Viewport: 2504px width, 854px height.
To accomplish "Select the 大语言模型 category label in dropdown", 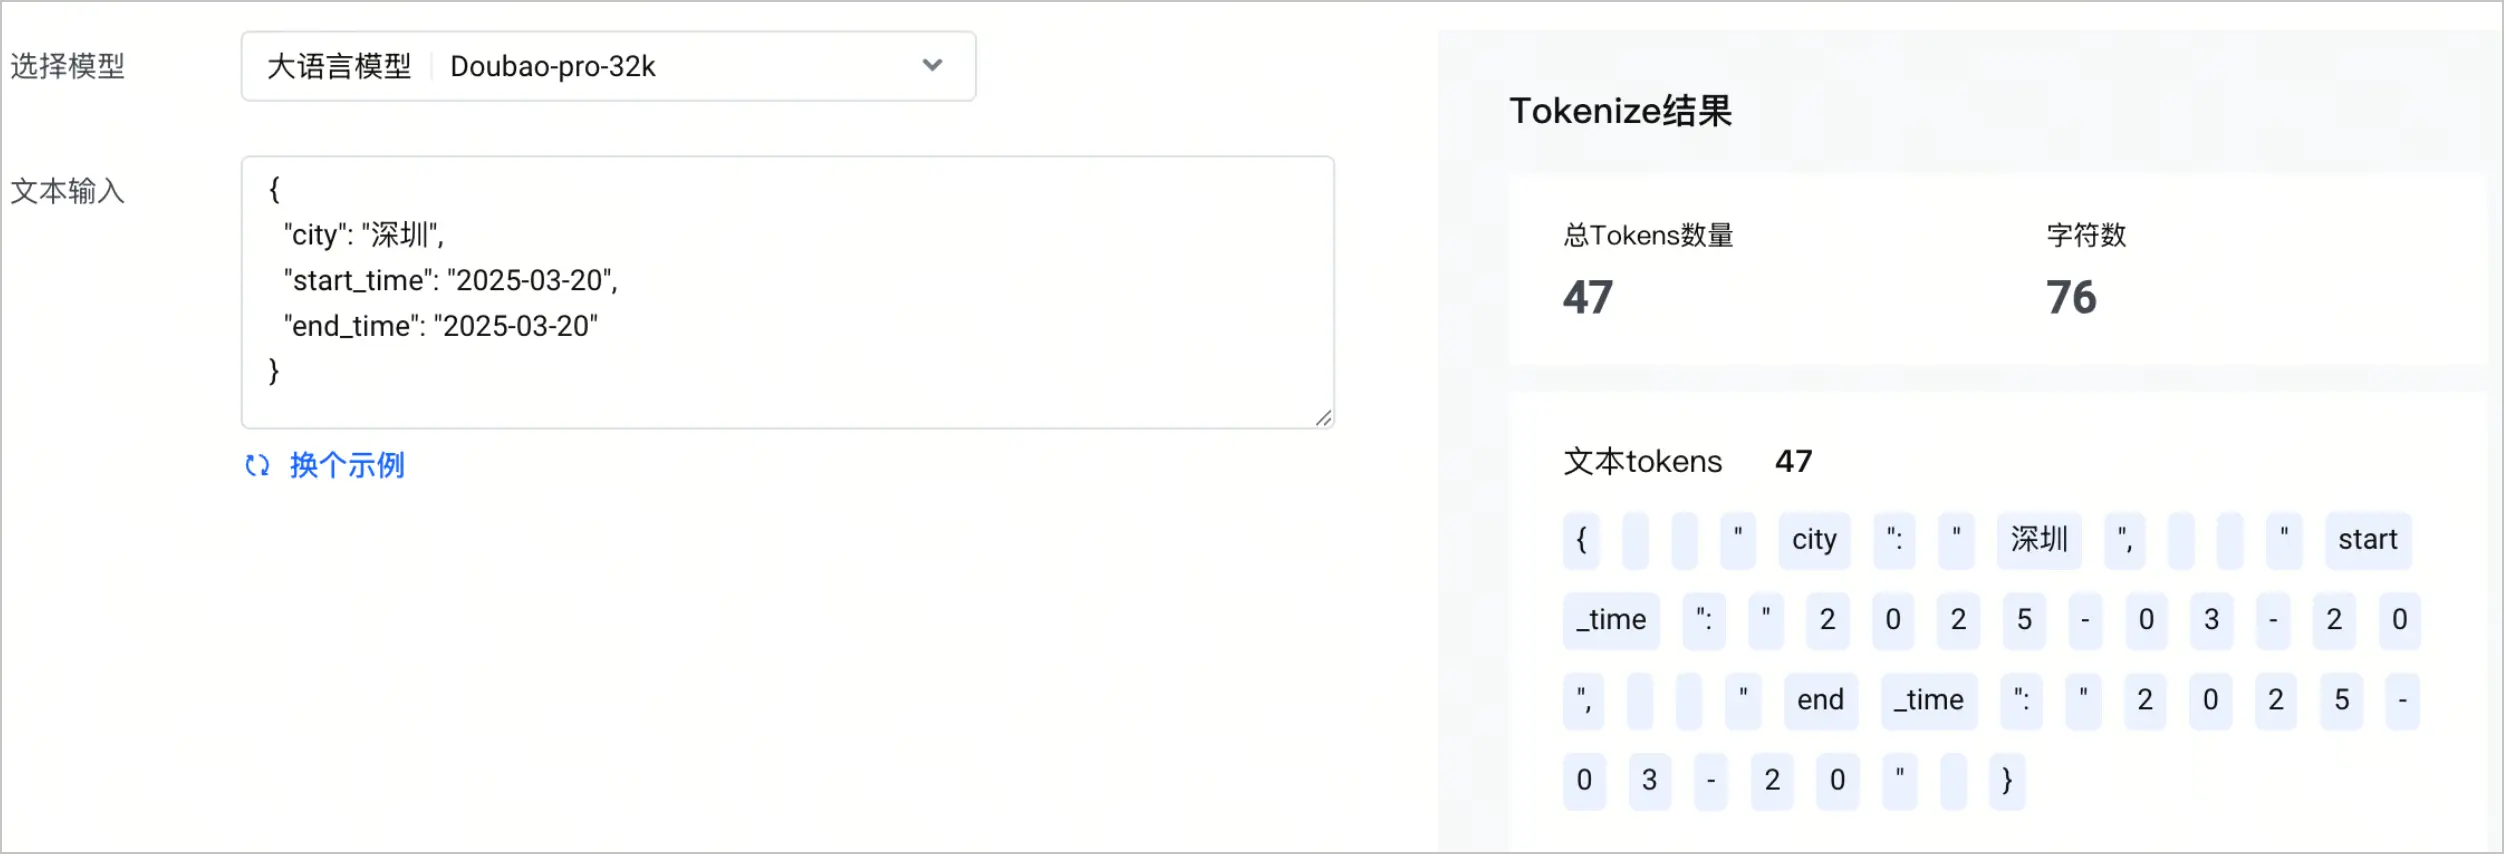I will click(x=339, y=66).
